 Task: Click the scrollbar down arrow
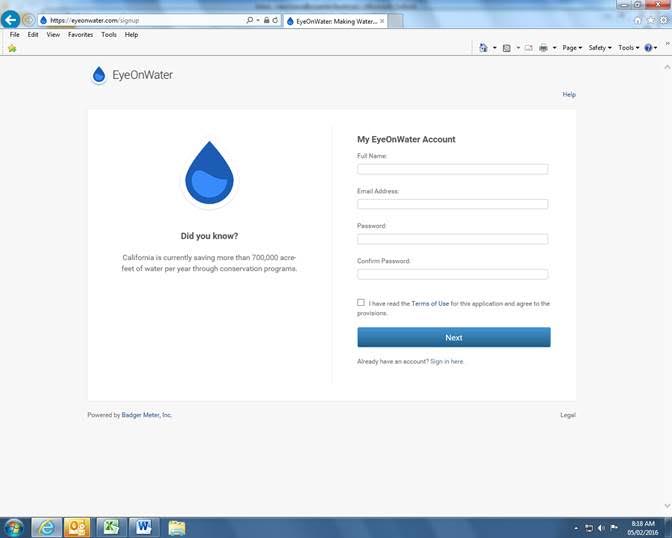(x=667, y=506)
